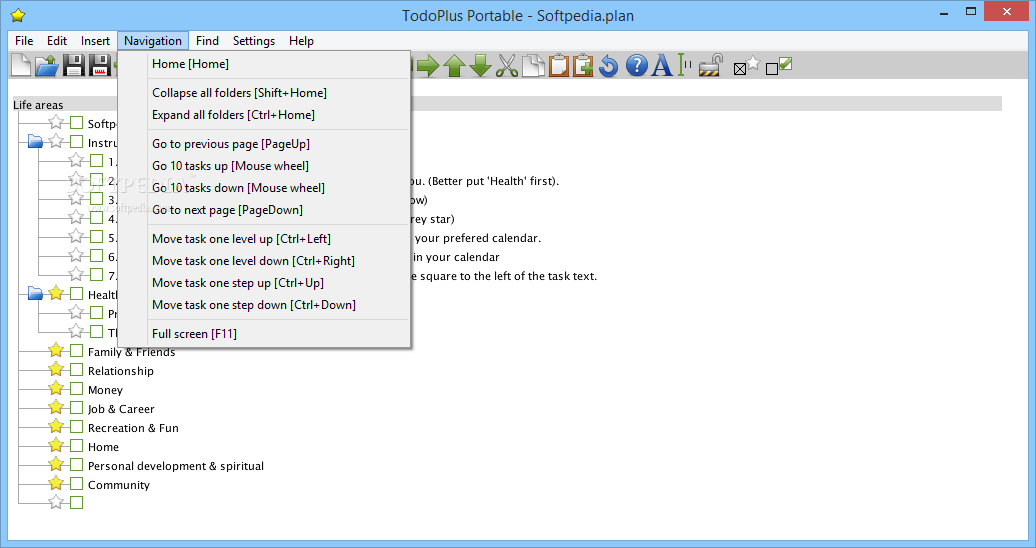Cut the task with the scissors icon
This screenshot has height=548, width=1036.
[507, 65]
